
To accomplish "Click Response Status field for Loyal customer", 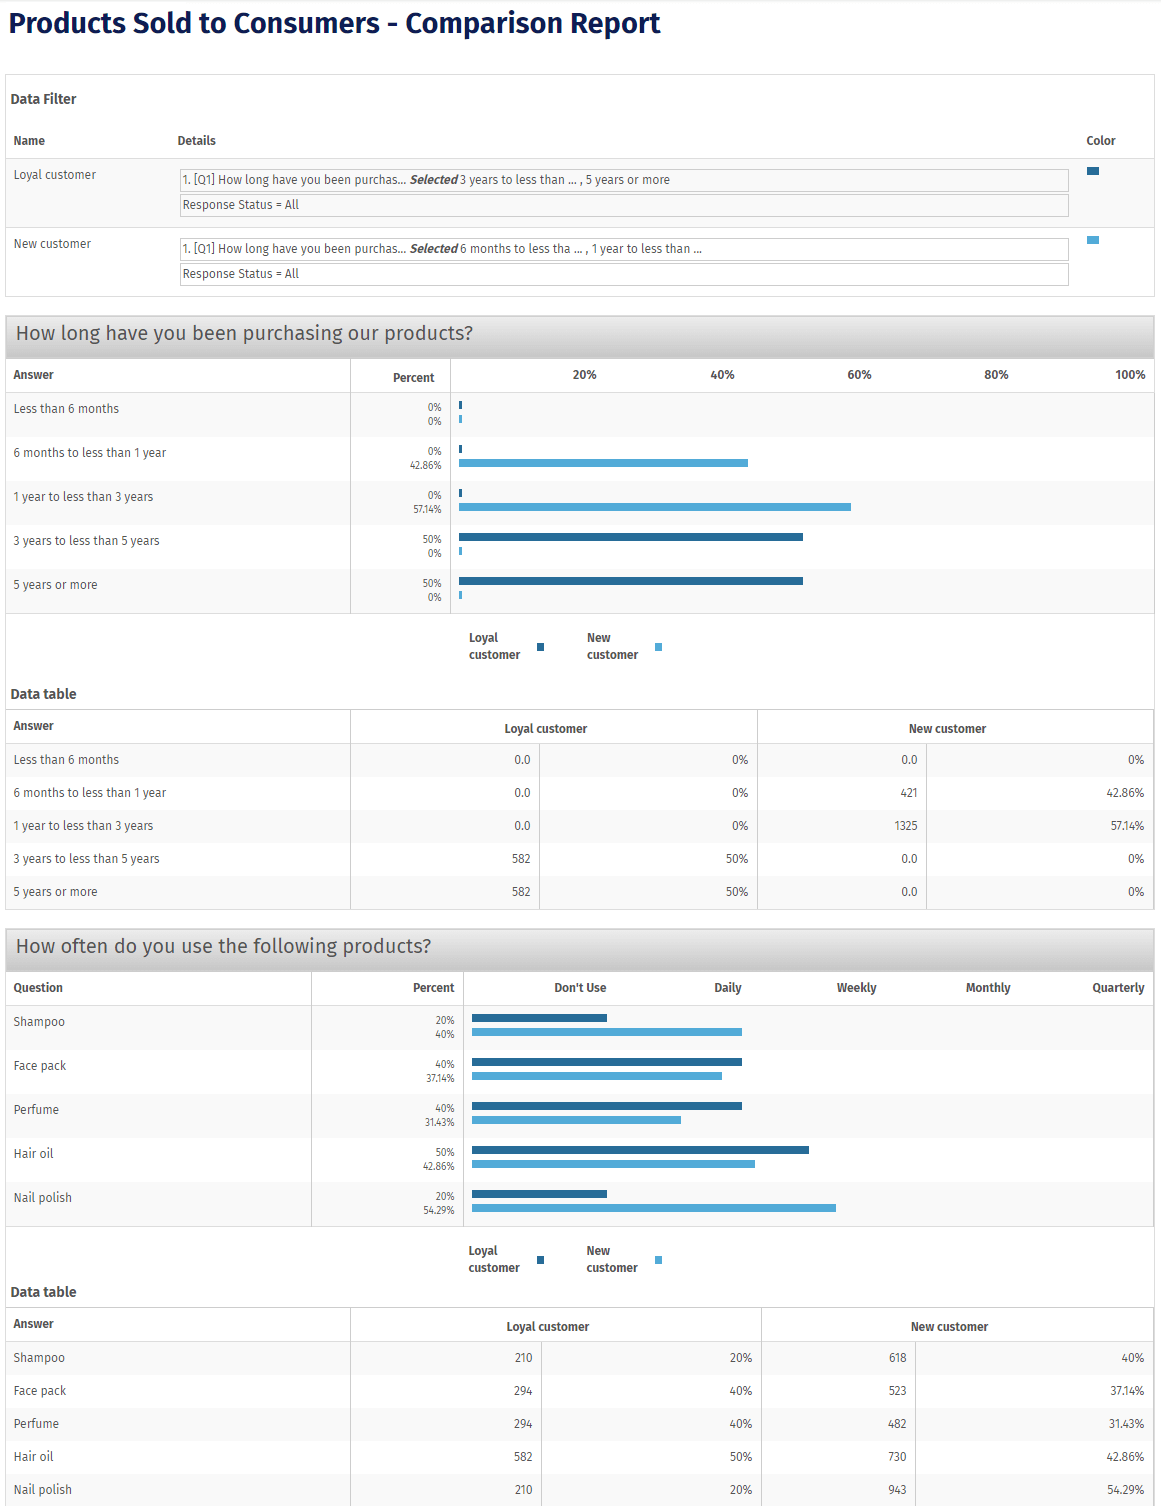I will [623, 205].
